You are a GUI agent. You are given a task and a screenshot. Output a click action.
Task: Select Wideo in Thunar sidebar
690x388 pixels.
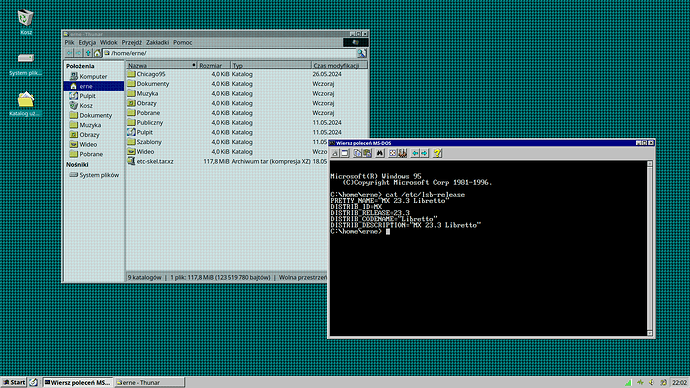click(93, 144)
